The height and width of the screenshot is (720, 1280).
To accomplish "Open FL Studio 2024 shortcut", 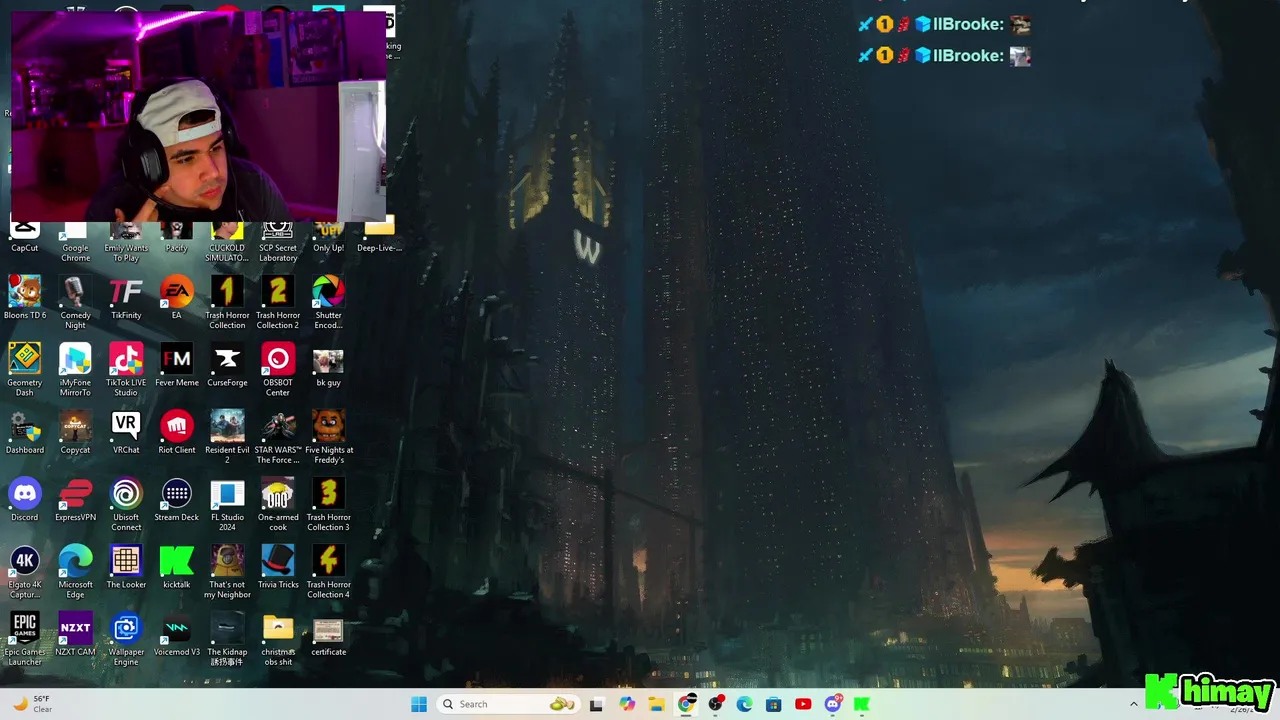I will [227, 504].
